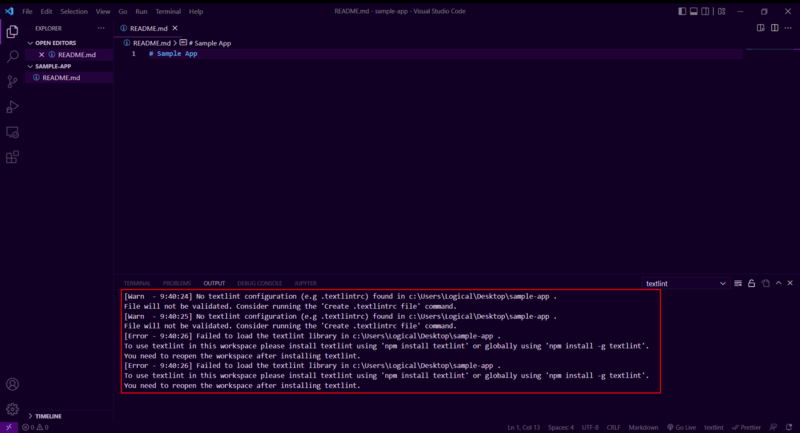This screenshot has height=433, width=800.
Task: Open the Manage gear icon
Action: [12, 409]
